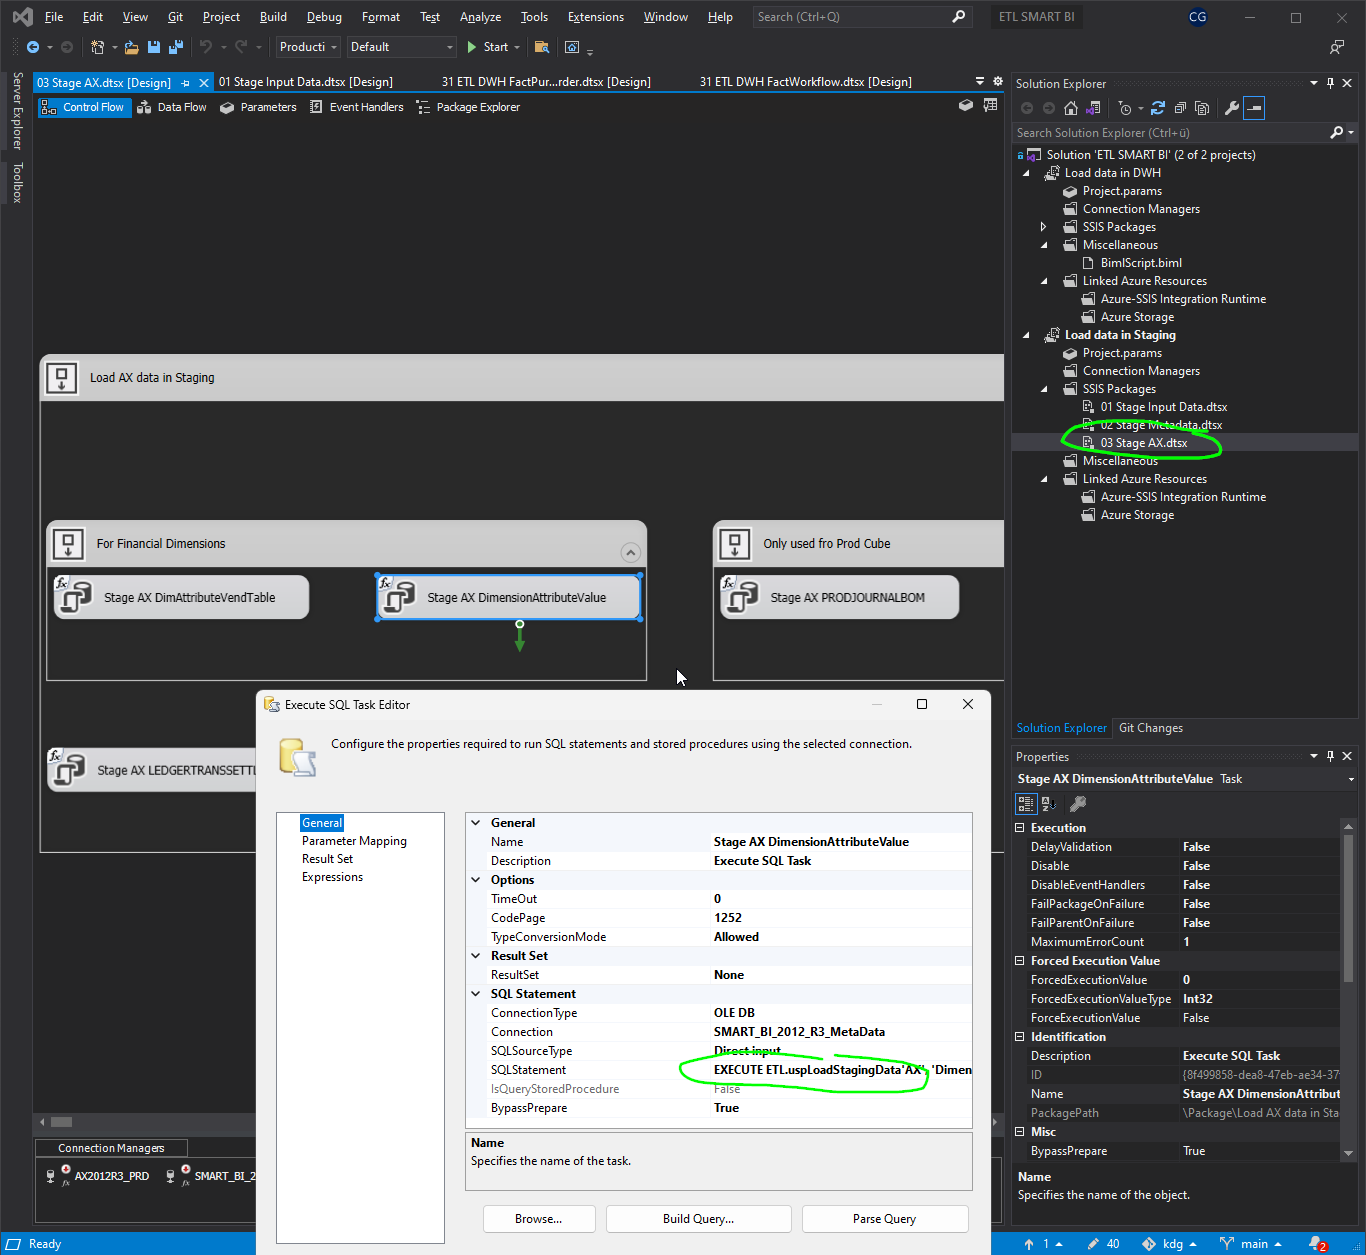This screenshot has width=1366, height=1255.
Task: Click the Categorized view icon in Properties
Action: point(1026,803)
